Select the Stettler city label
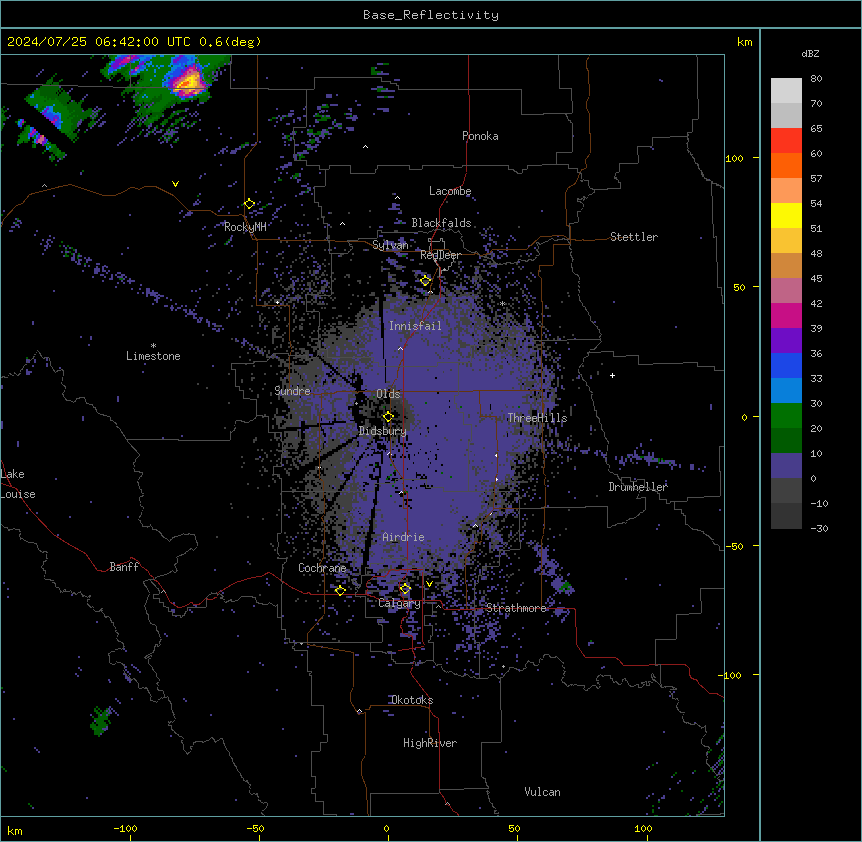862x842 pixels. point(634,237)
